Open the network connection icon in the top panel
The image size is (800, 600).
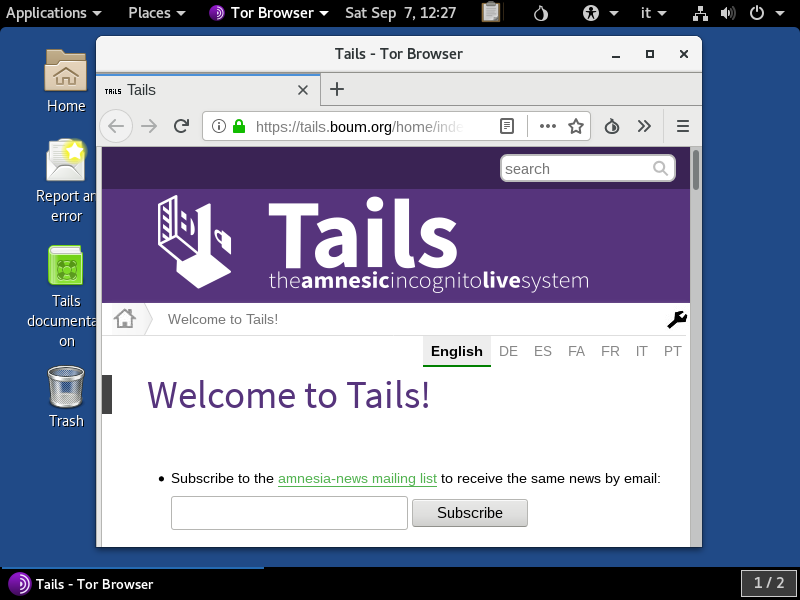[x=700, y=13]
